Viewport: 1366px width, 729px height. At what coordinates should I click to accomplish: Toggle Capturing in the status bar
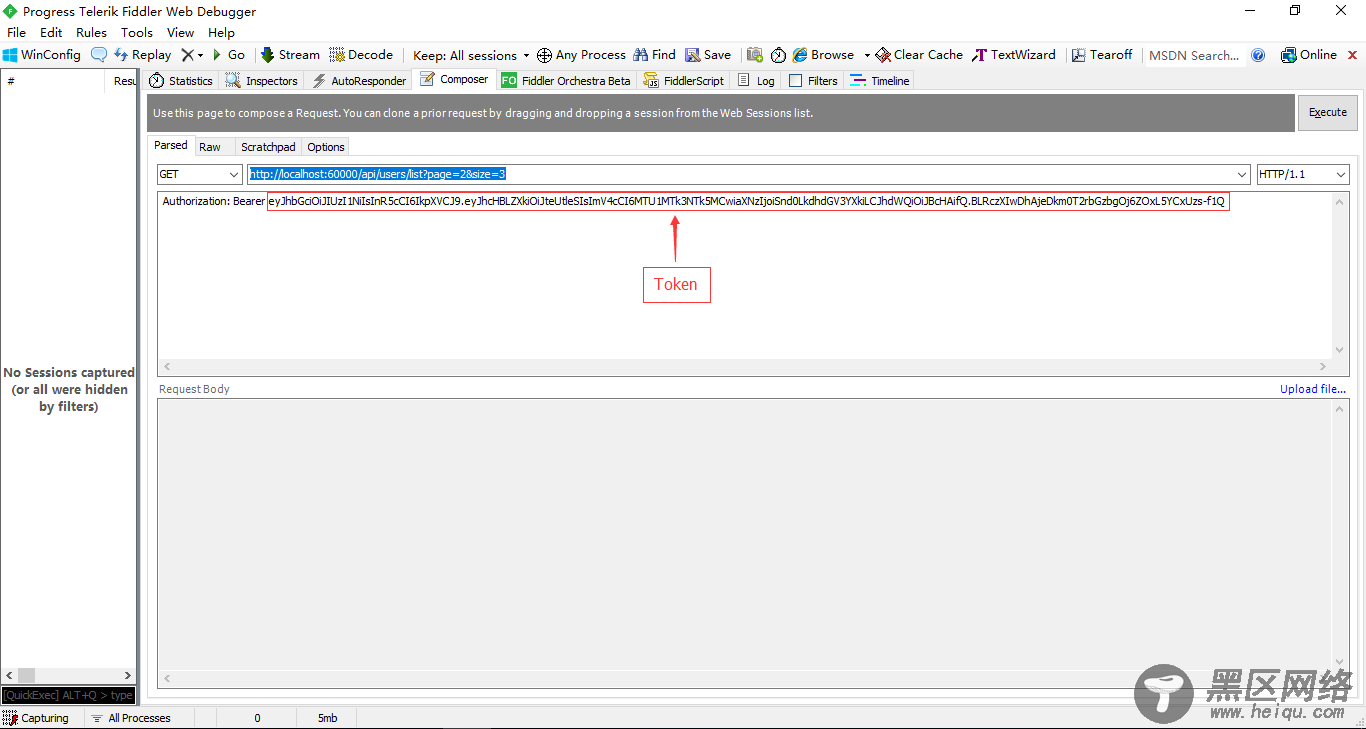36,718
